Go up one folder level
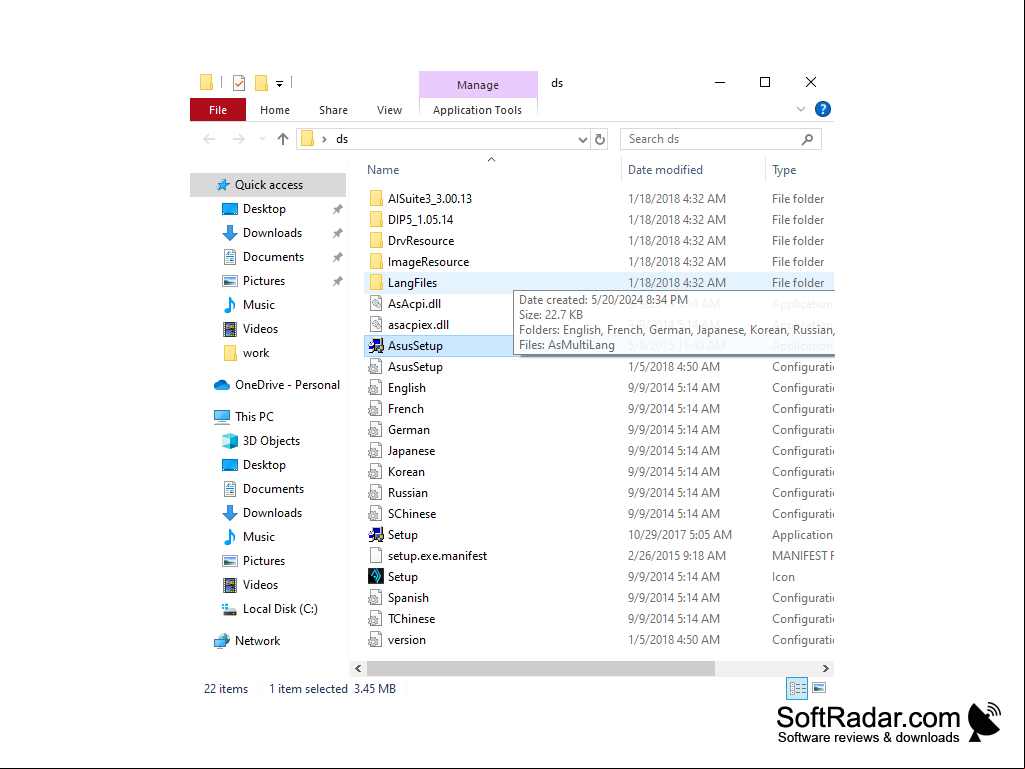Image resolution: width=1025 pixels, height=769 pixels. tap(282, 139)
